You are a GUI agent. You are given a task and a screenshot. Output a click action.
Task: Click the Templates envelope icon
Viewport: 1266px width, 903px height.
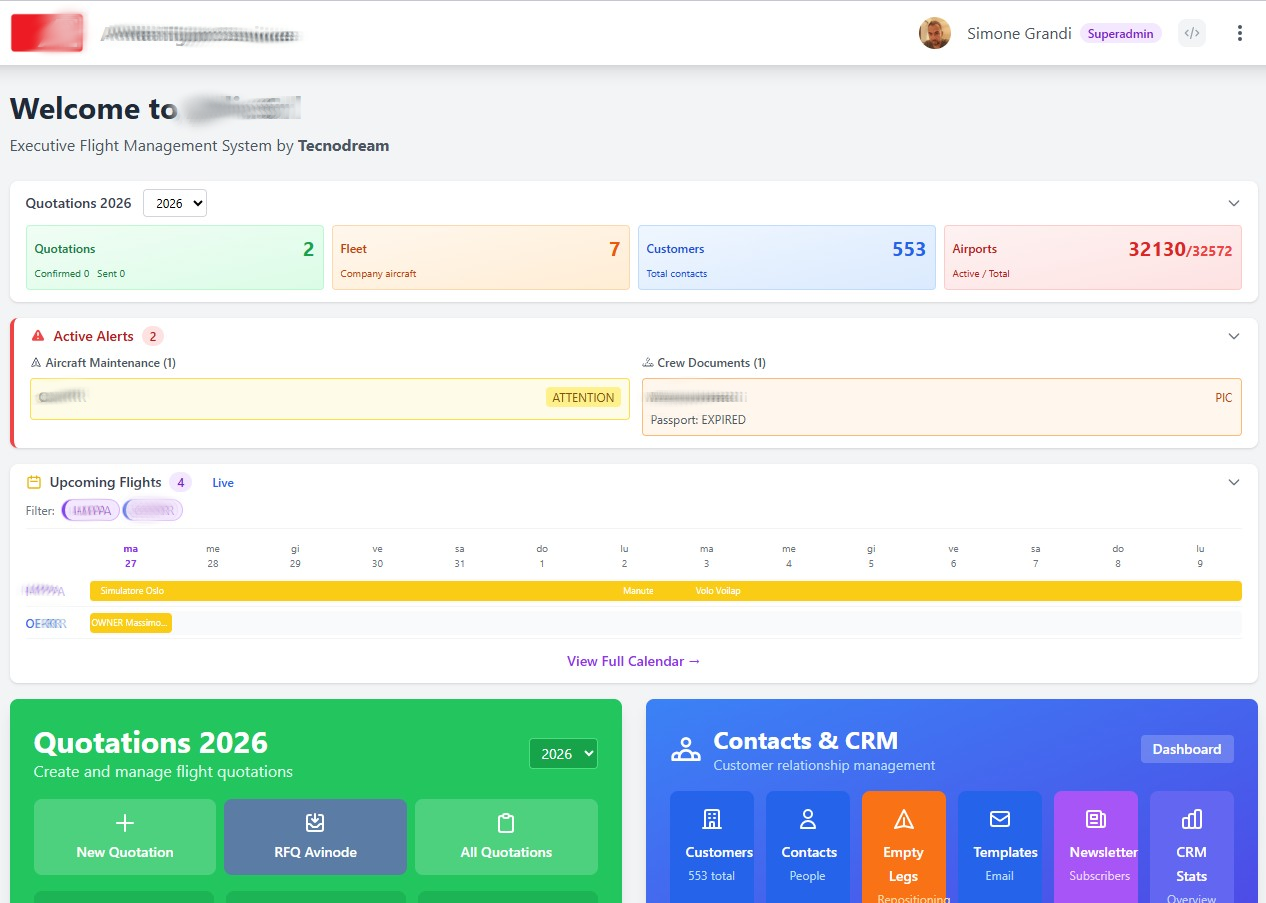click(x=999, y=819)
